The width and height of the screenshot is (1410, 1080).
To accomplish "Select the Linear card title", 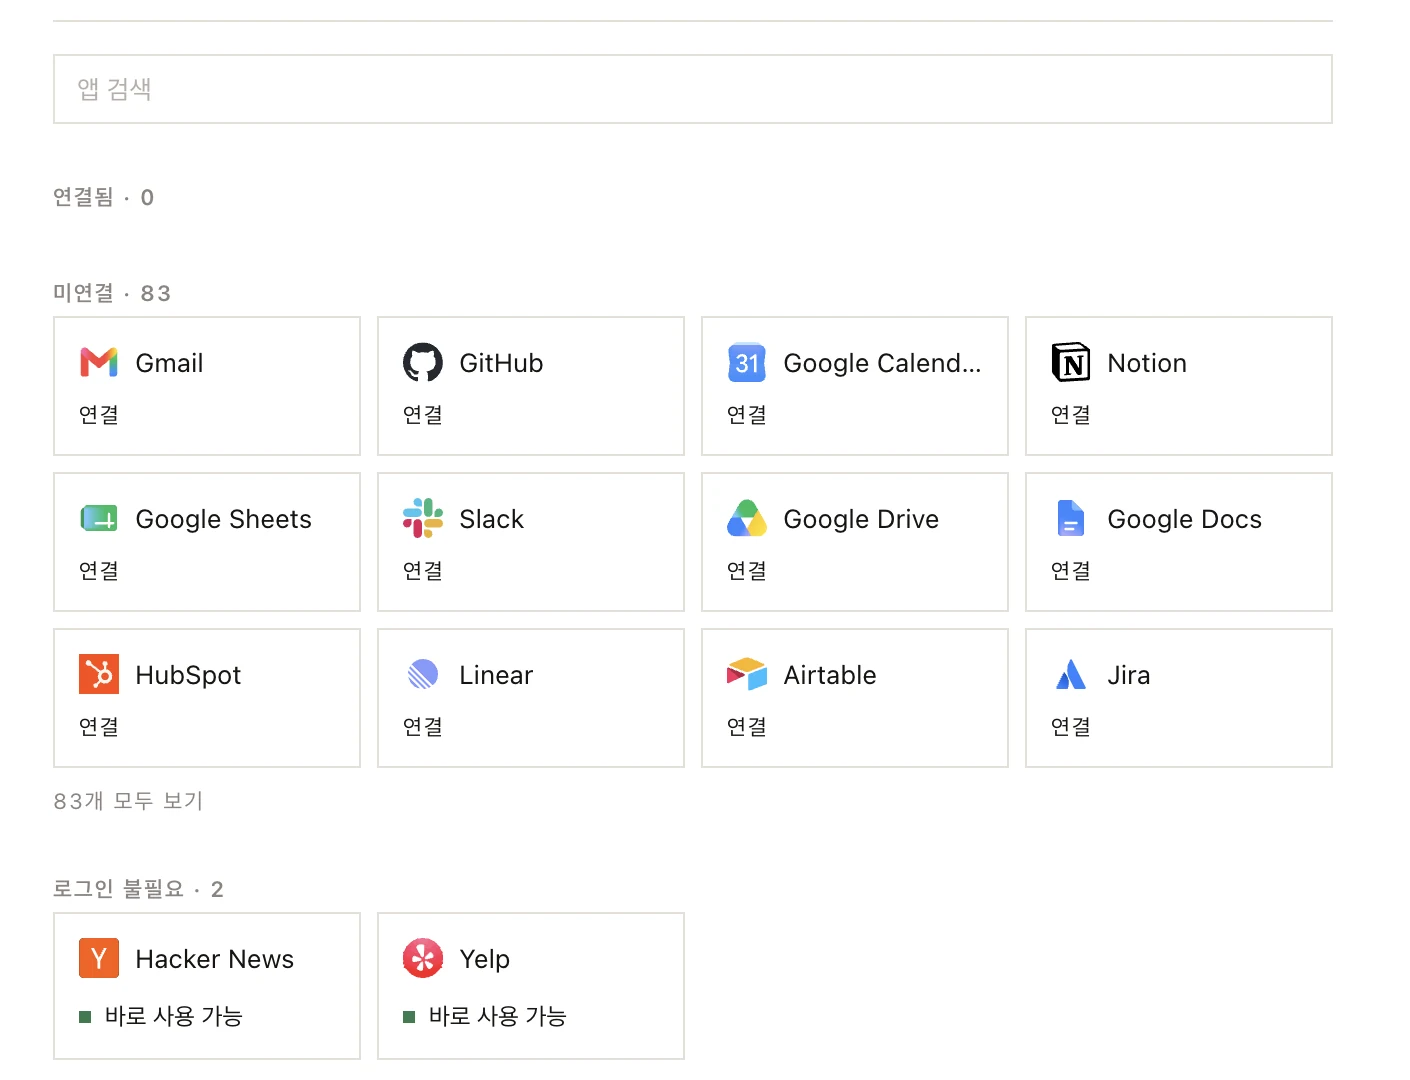I will [x=496, y=675].
